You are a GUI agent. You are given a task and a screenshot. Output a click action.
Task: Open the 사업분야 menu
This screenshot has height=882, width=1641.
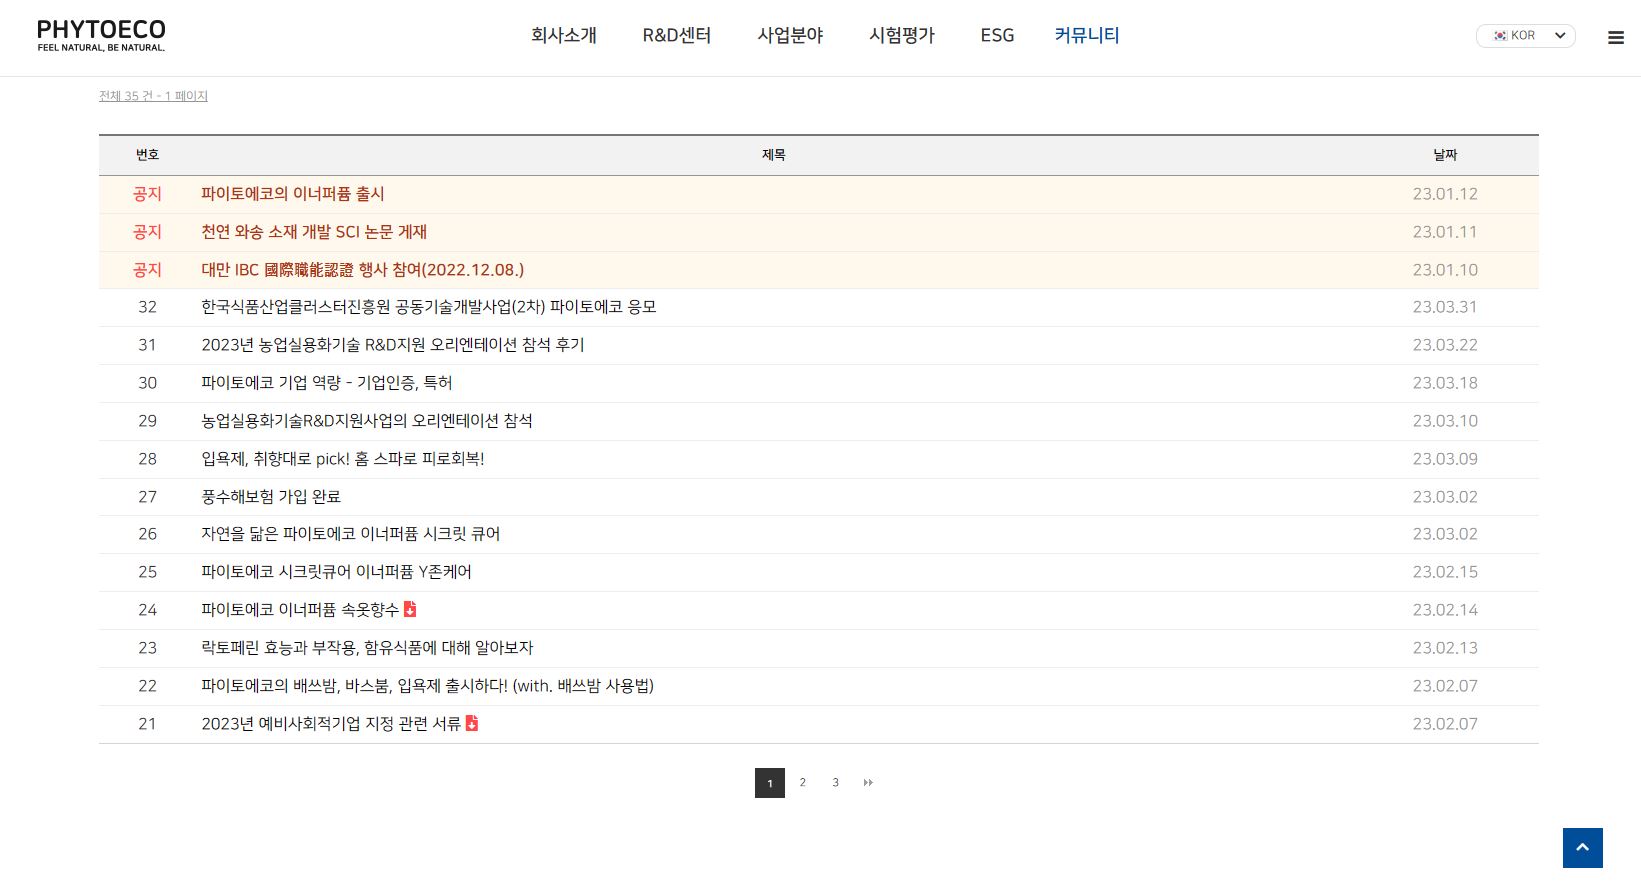click(x=790, y=35)
